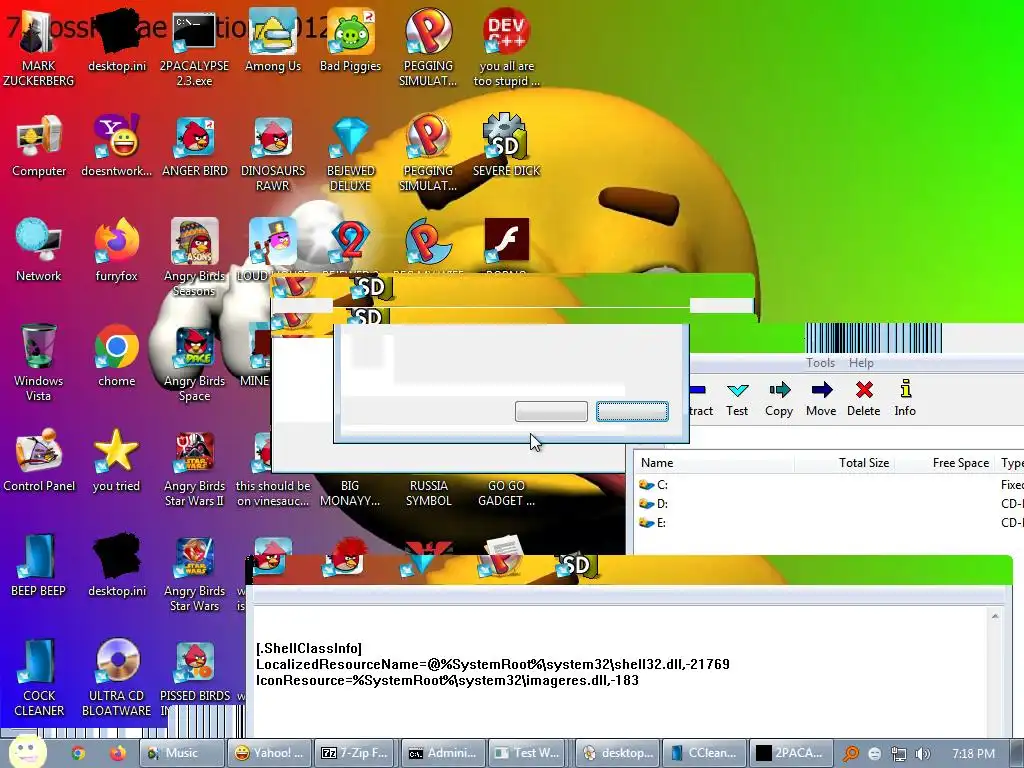Sort 7-Zip list by Name column

[714, 462]
